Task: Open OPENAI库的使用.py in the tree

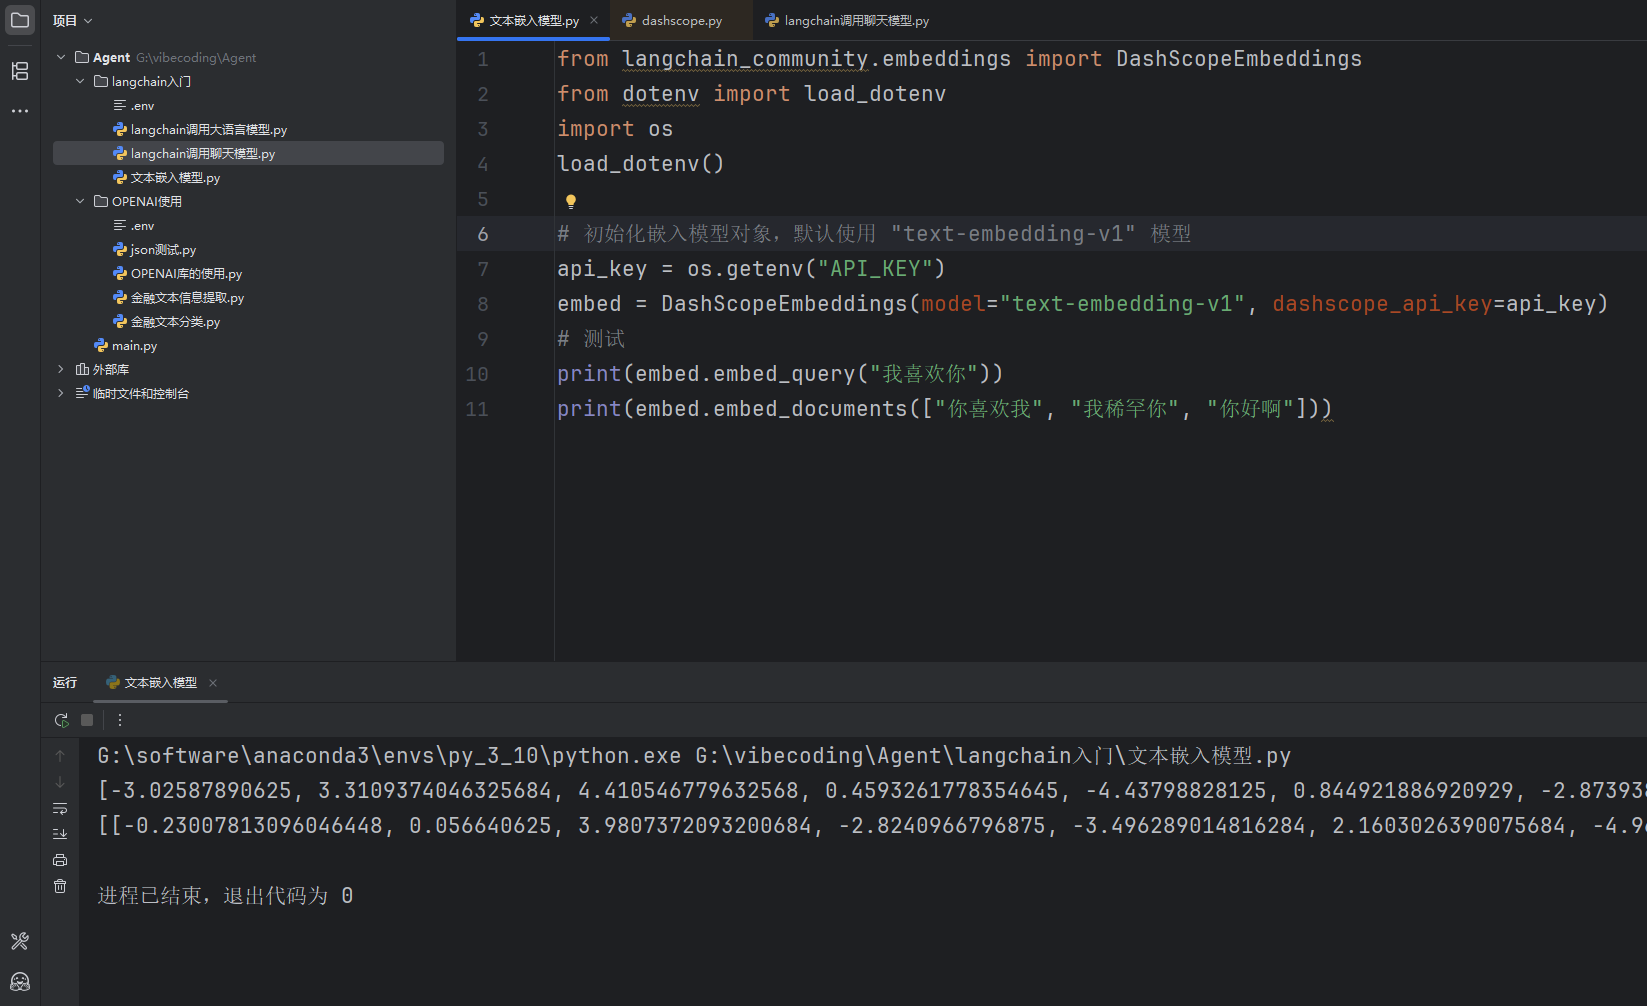Action: [186, 274]
